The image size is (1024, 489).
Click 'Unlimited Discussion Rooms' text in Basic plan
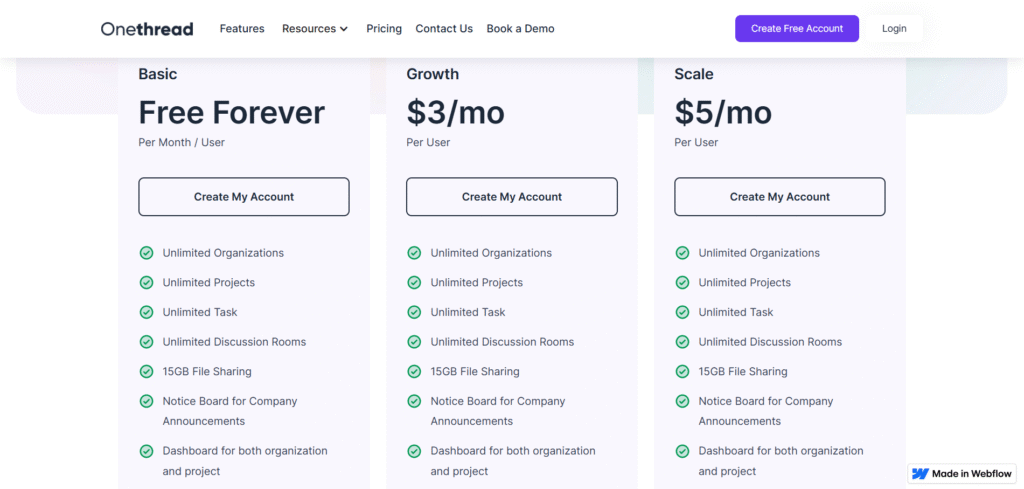[234, 341]
